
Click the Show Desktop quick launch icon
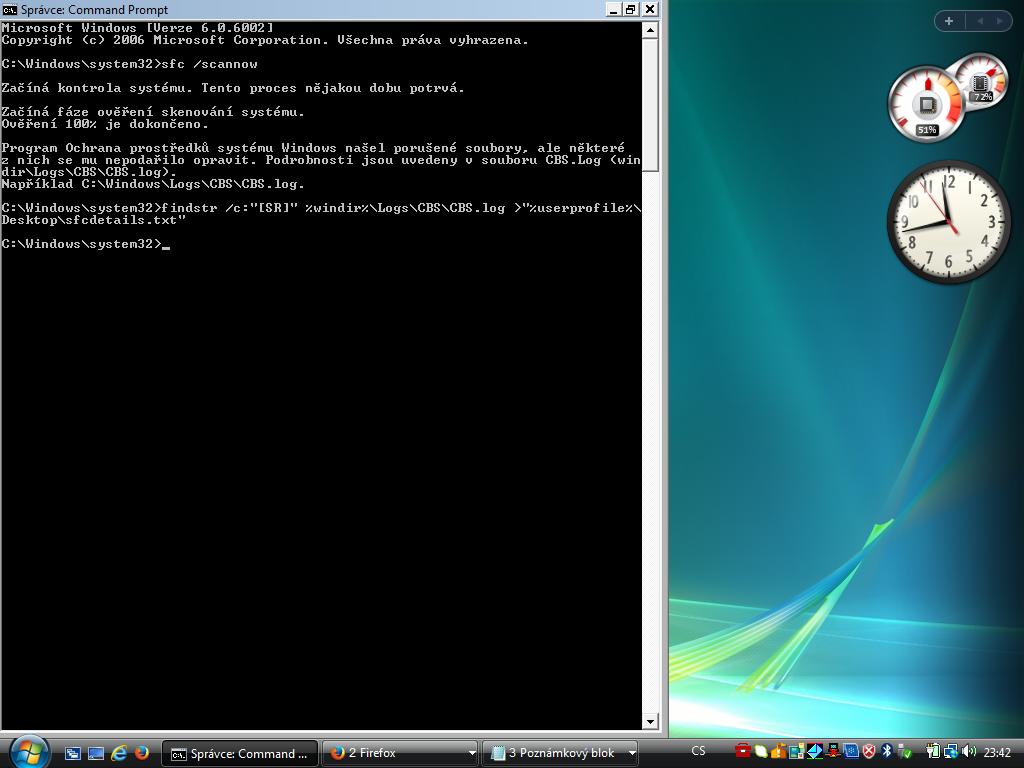[73, 753]
